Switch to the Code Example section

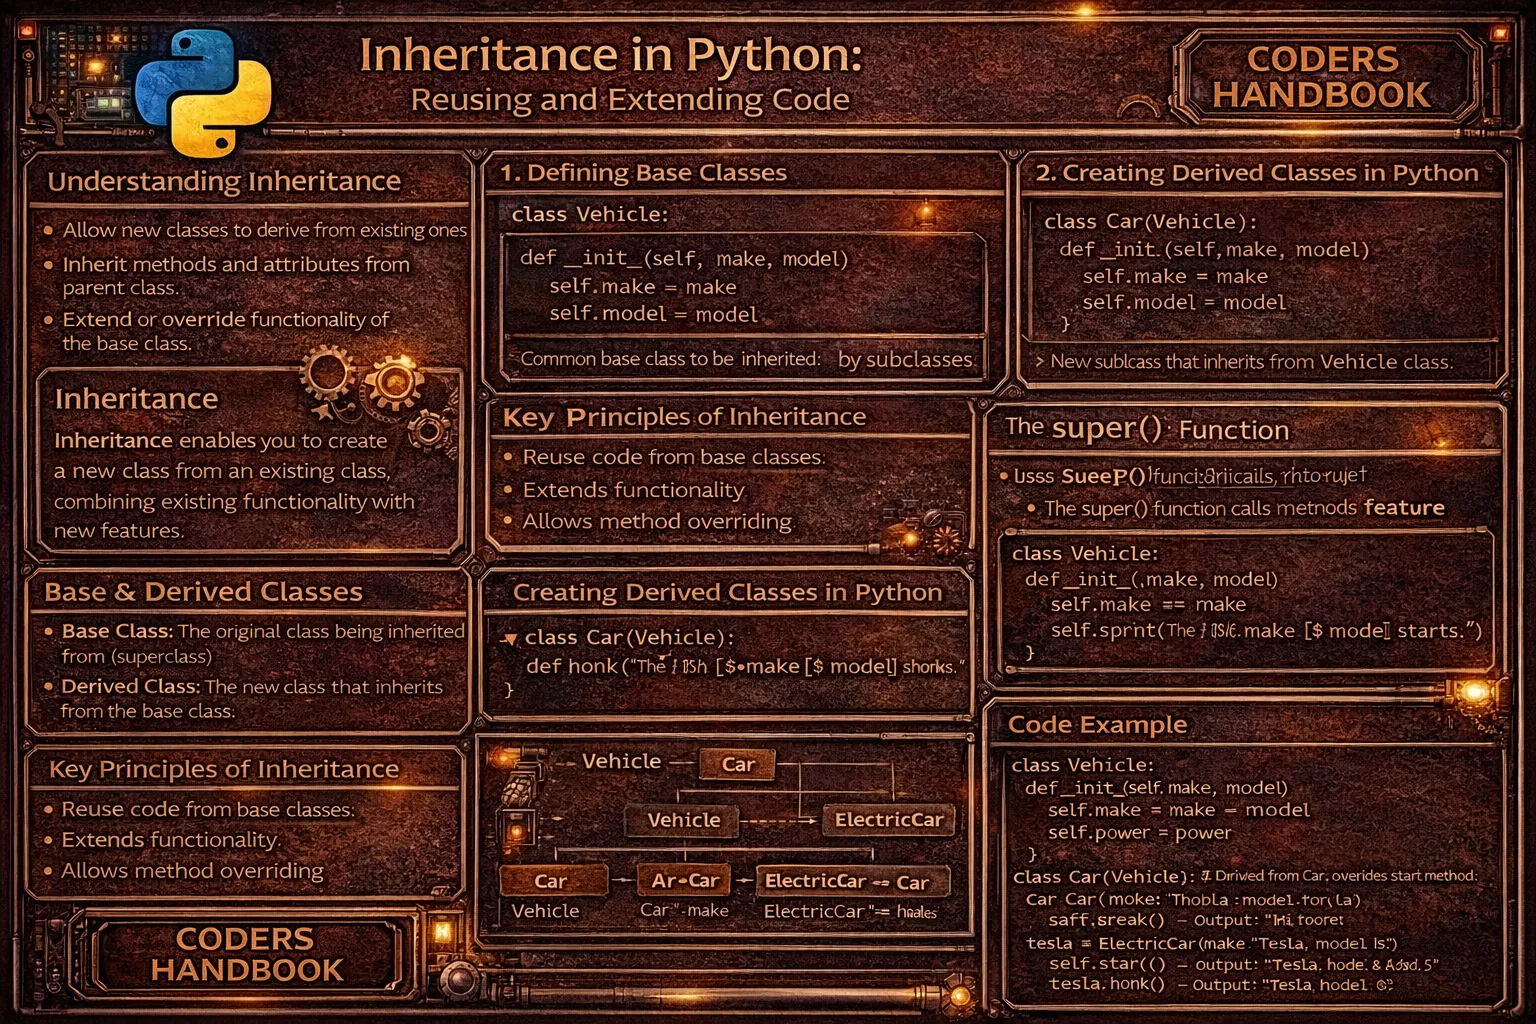pos(1096,724)
